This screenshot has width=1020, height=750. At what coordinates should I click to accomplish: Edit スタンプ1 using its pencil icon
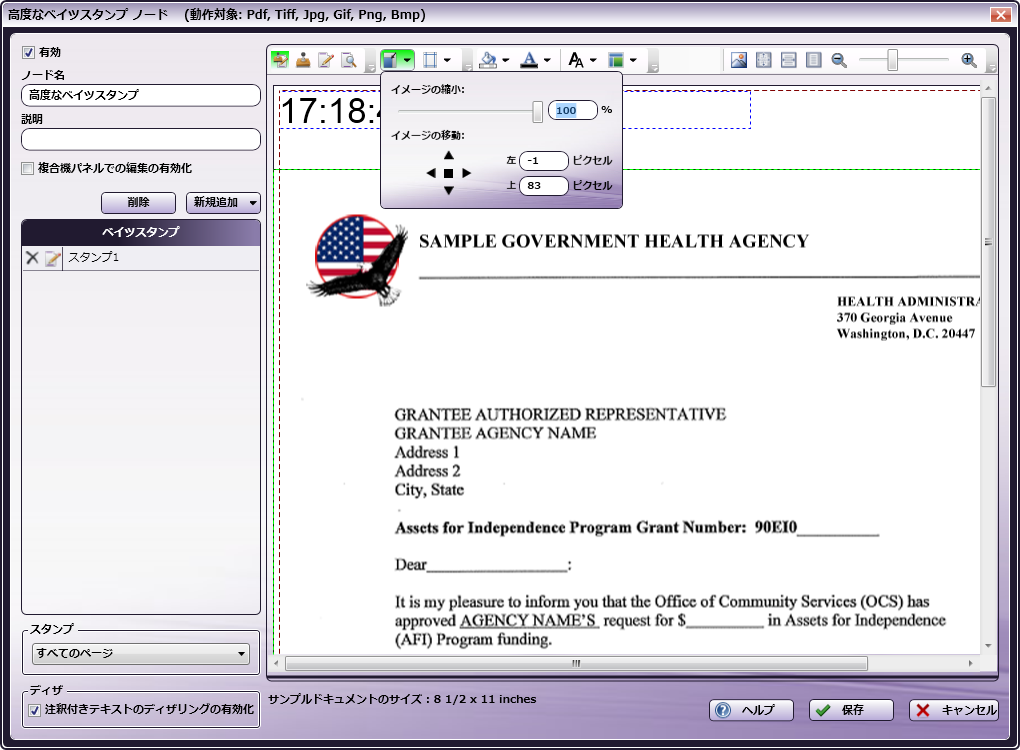point(53,258)
